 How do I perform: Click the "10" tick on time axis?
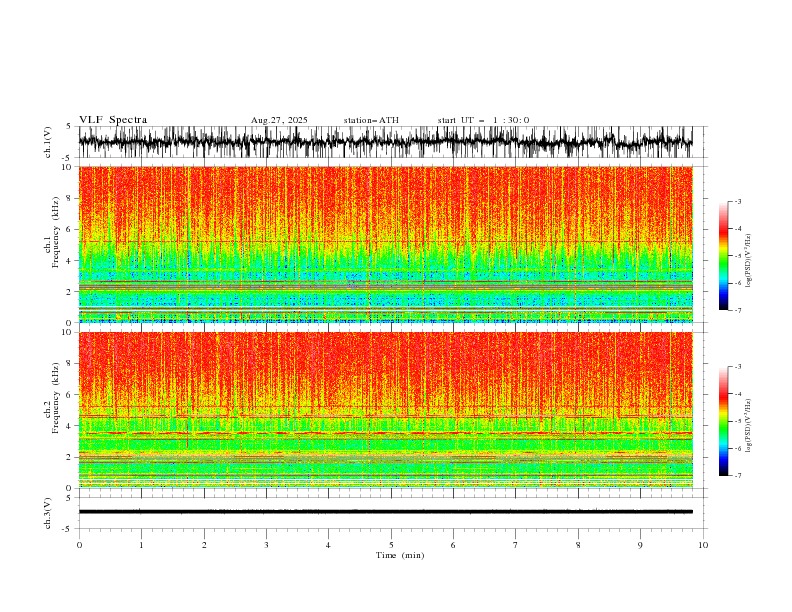point(703,545)
